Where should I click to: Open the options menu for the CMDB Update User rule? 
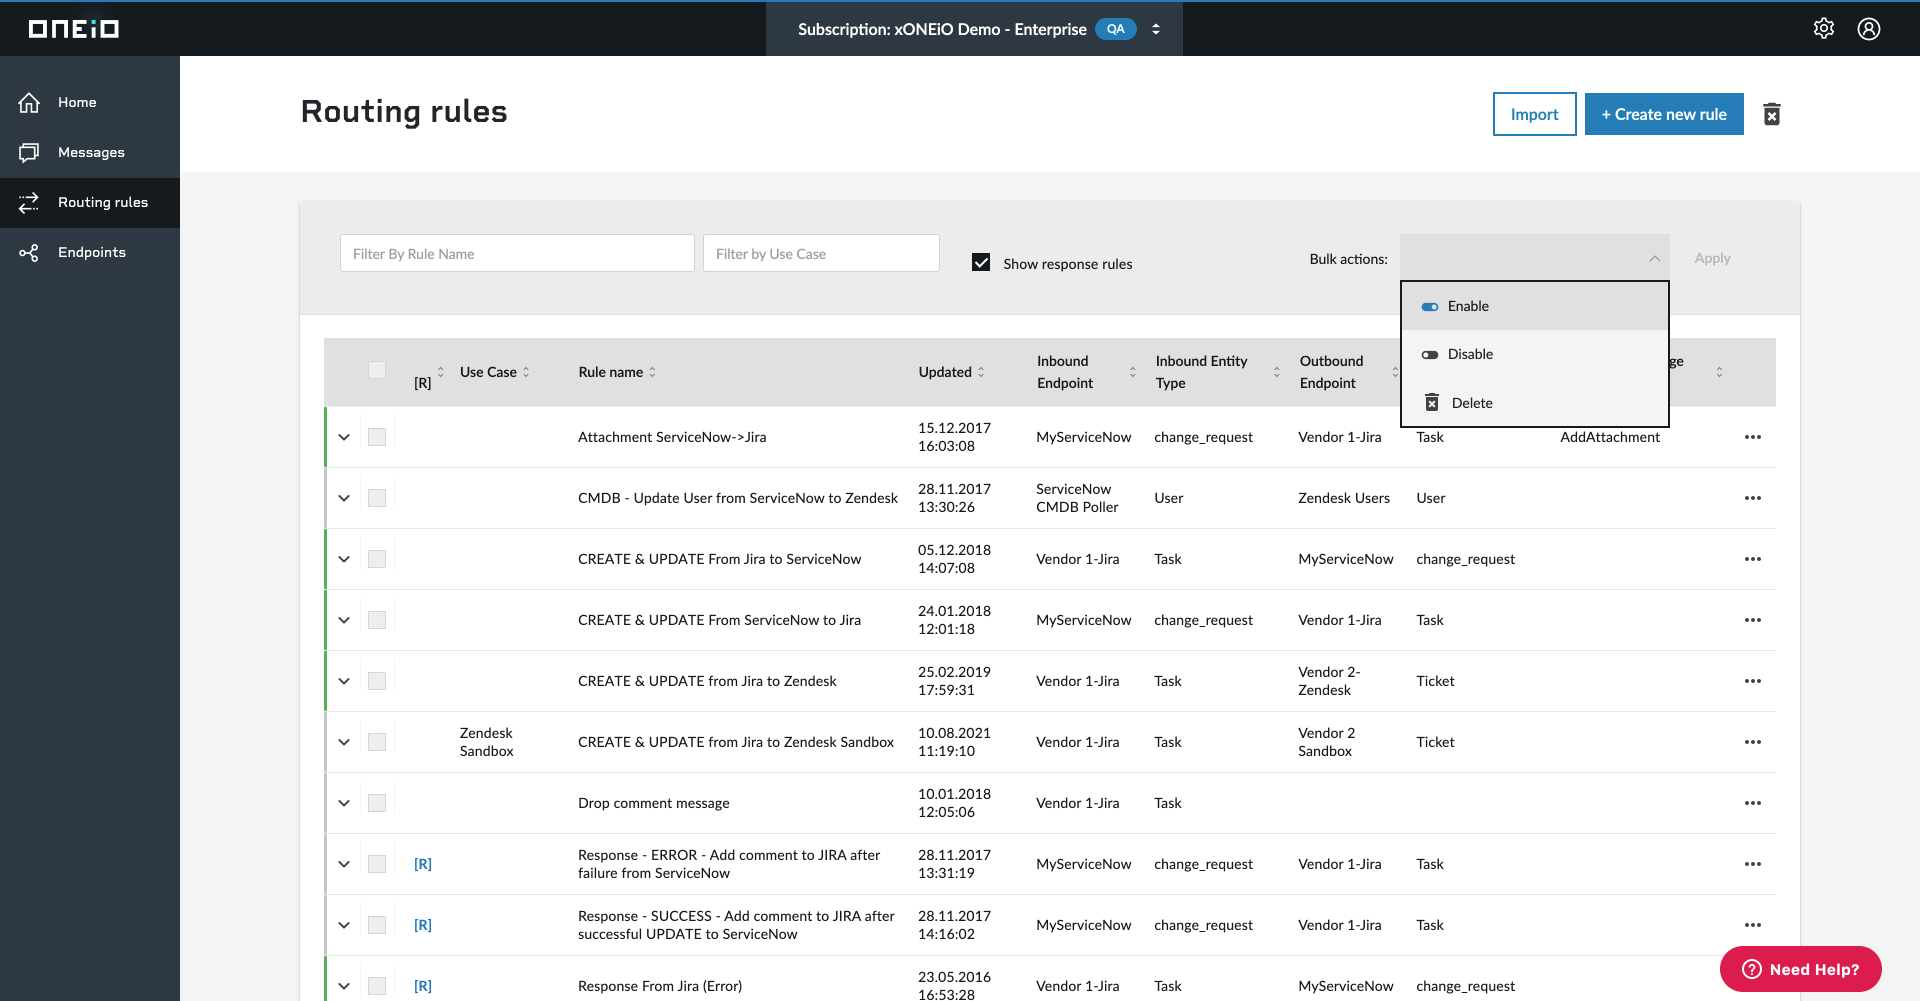coord(1753,498)
